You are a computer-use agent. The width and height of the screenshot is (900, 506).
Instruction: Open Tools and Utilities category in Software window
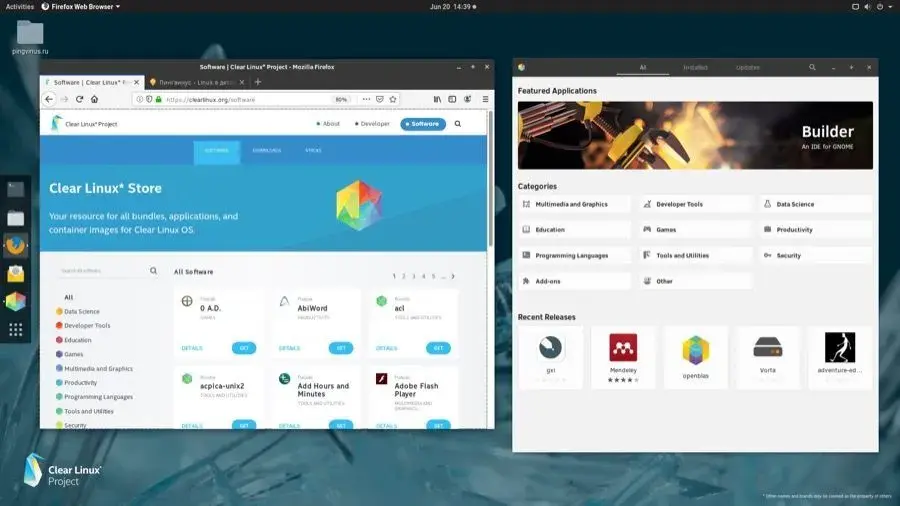click(695, 255)
